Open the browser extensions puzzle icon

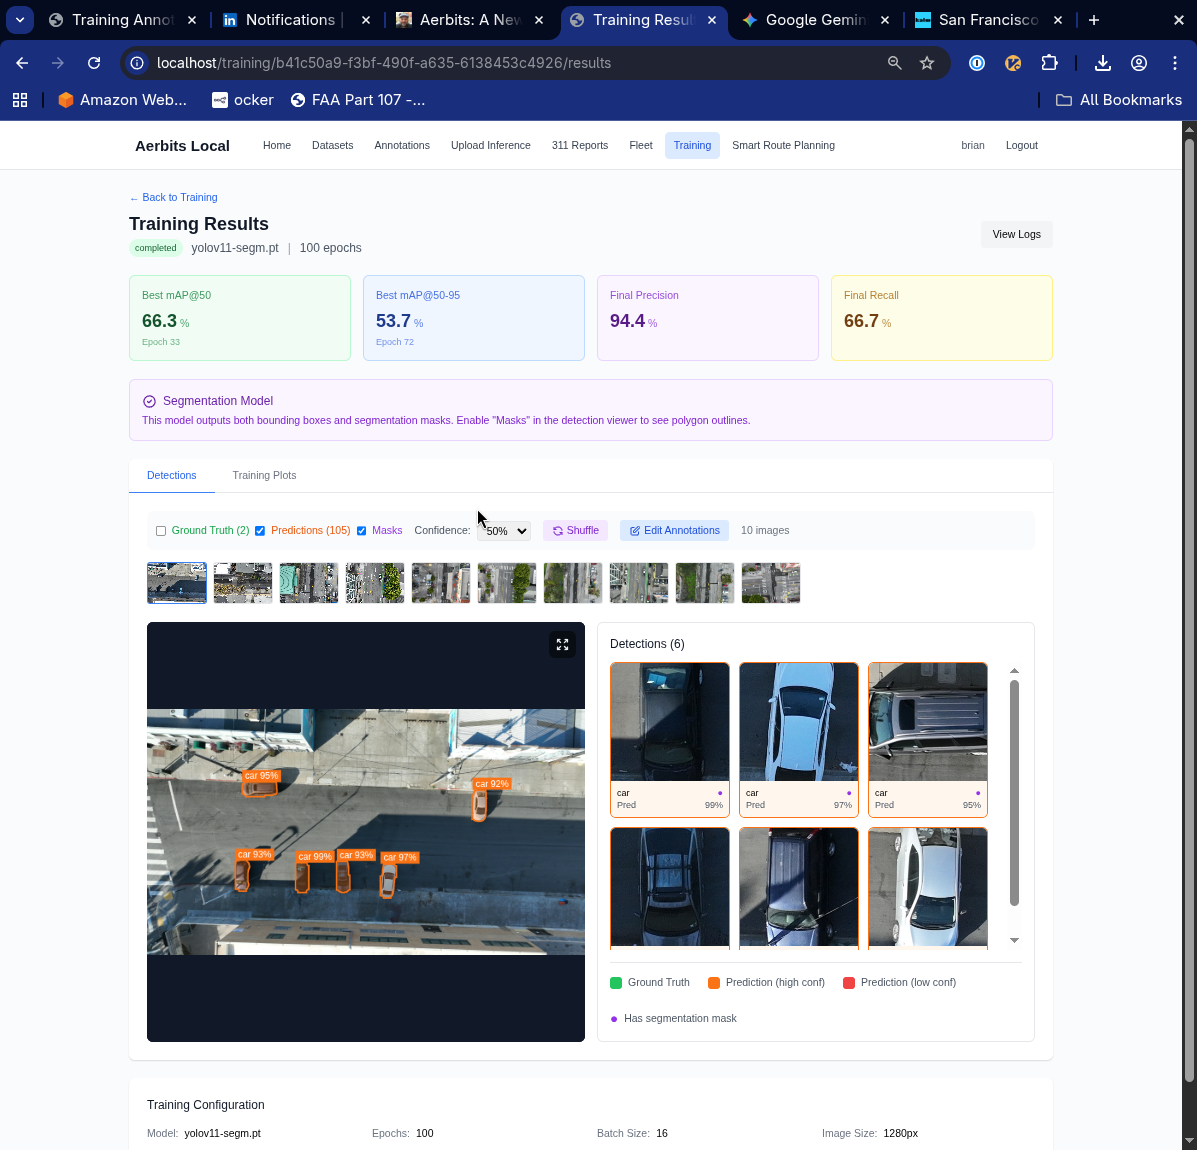pyautogui.click(x=1049, y=63)
